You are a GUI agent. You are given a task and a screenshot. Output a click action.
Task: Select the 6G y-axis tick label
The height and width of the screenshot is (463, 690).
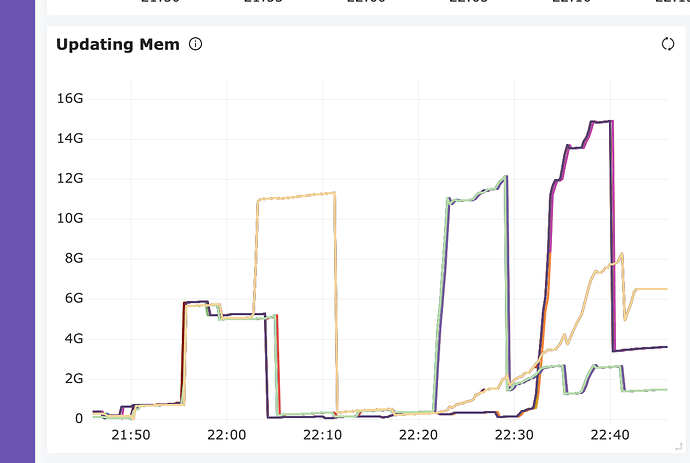coord(74,298)
